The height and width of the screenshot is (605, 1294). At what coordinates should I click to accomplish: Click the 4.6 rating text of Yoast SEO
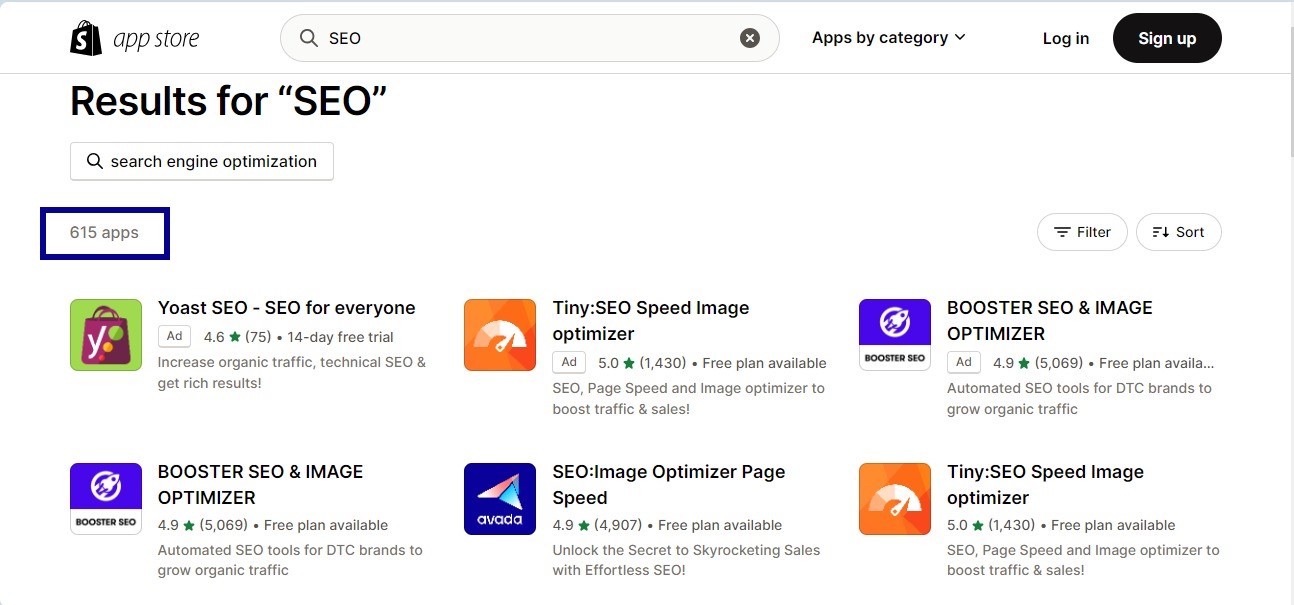(214, 337)
